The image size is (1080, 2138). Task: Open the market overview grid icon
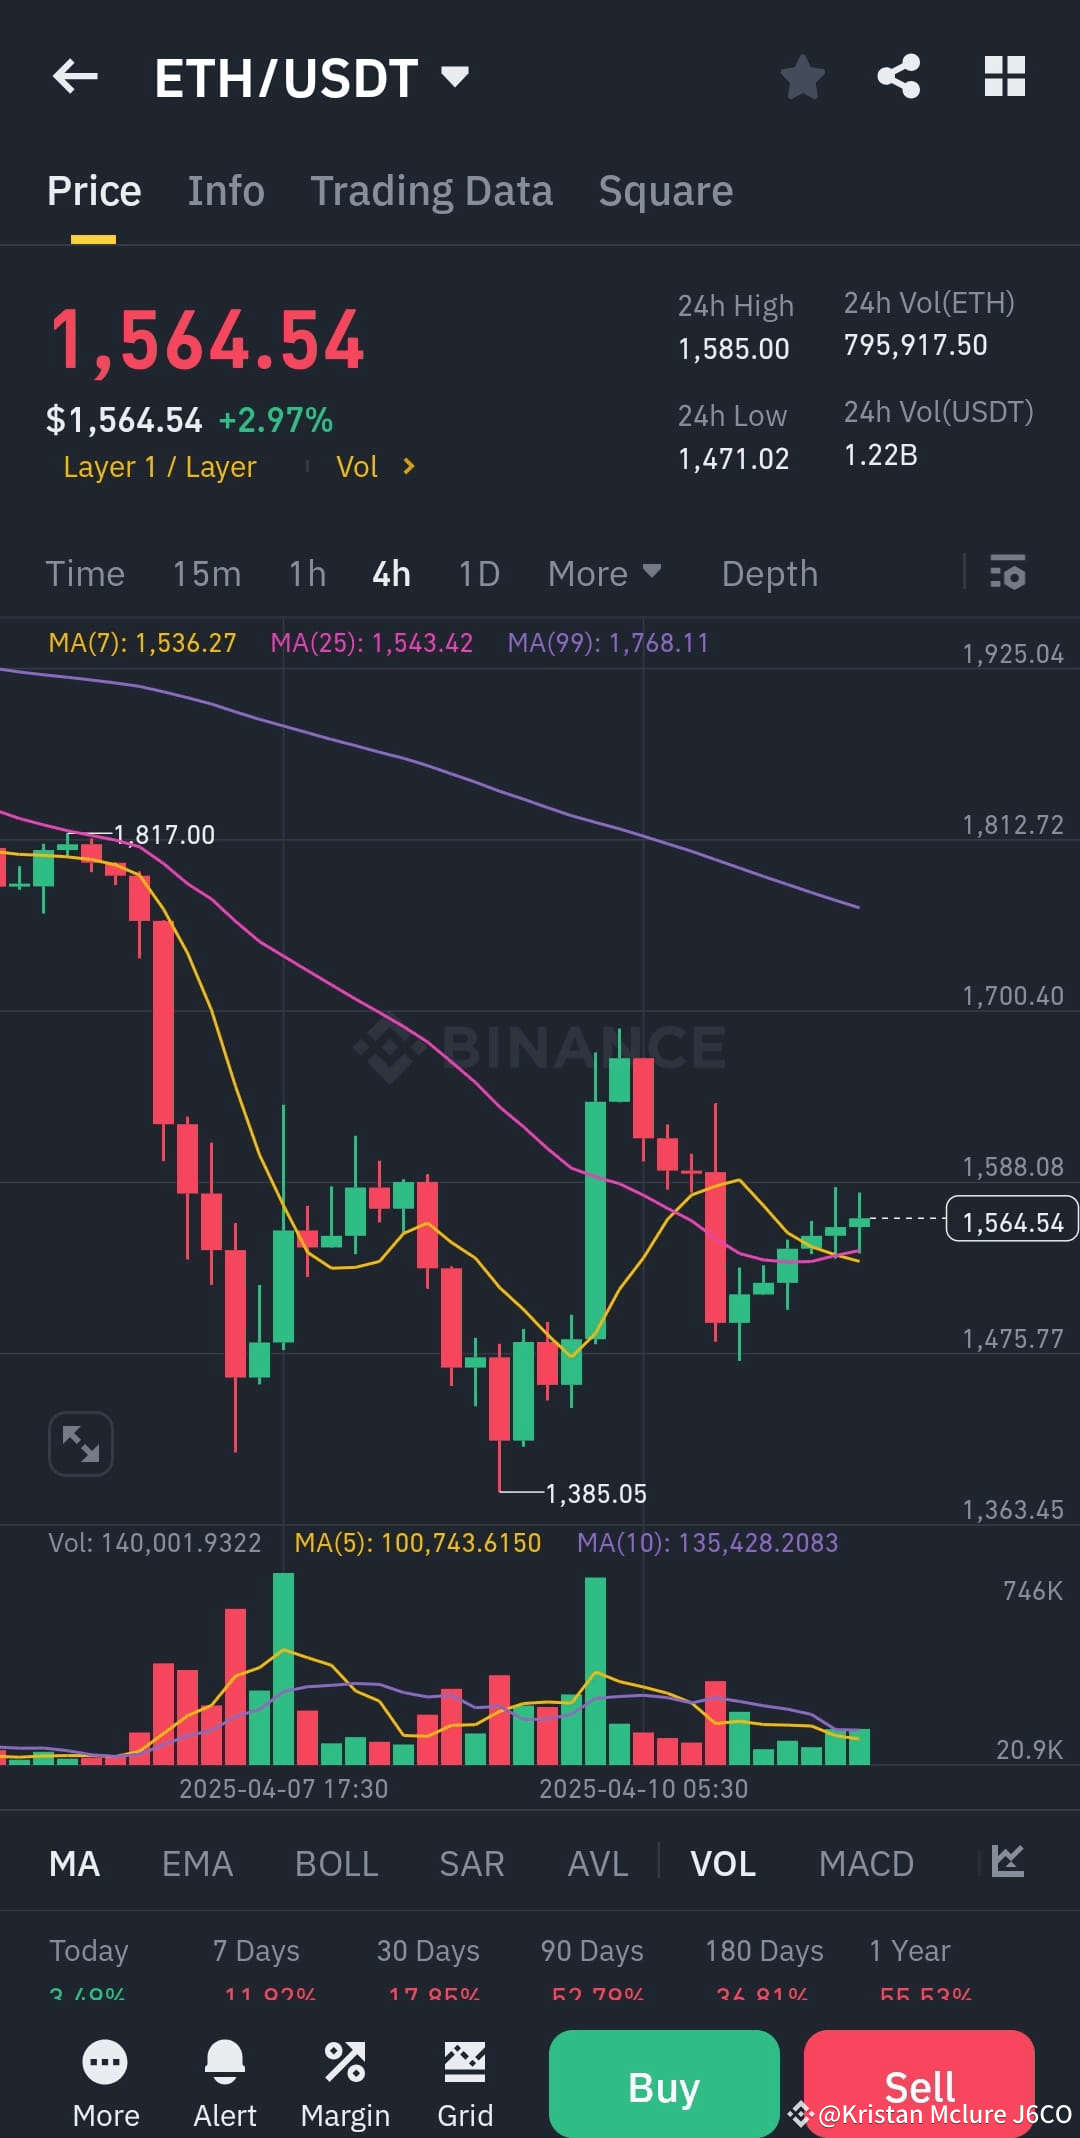click(x=1004, y=77)
